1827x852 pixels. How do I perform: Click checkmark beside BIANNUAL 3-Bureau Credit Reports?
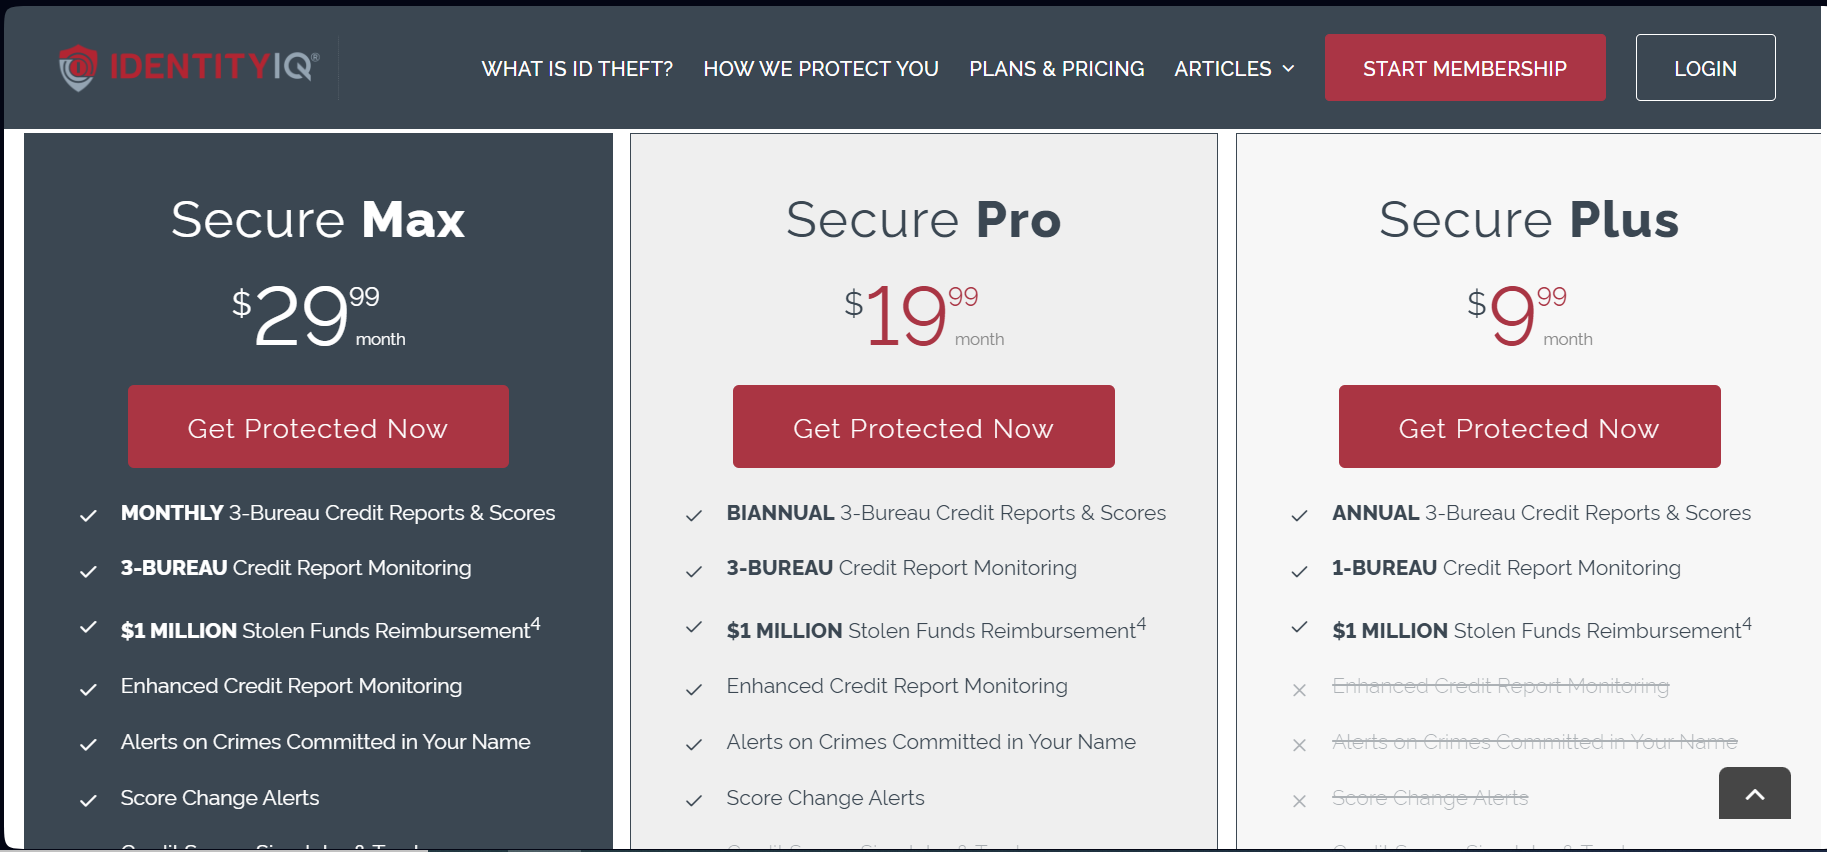694,515
